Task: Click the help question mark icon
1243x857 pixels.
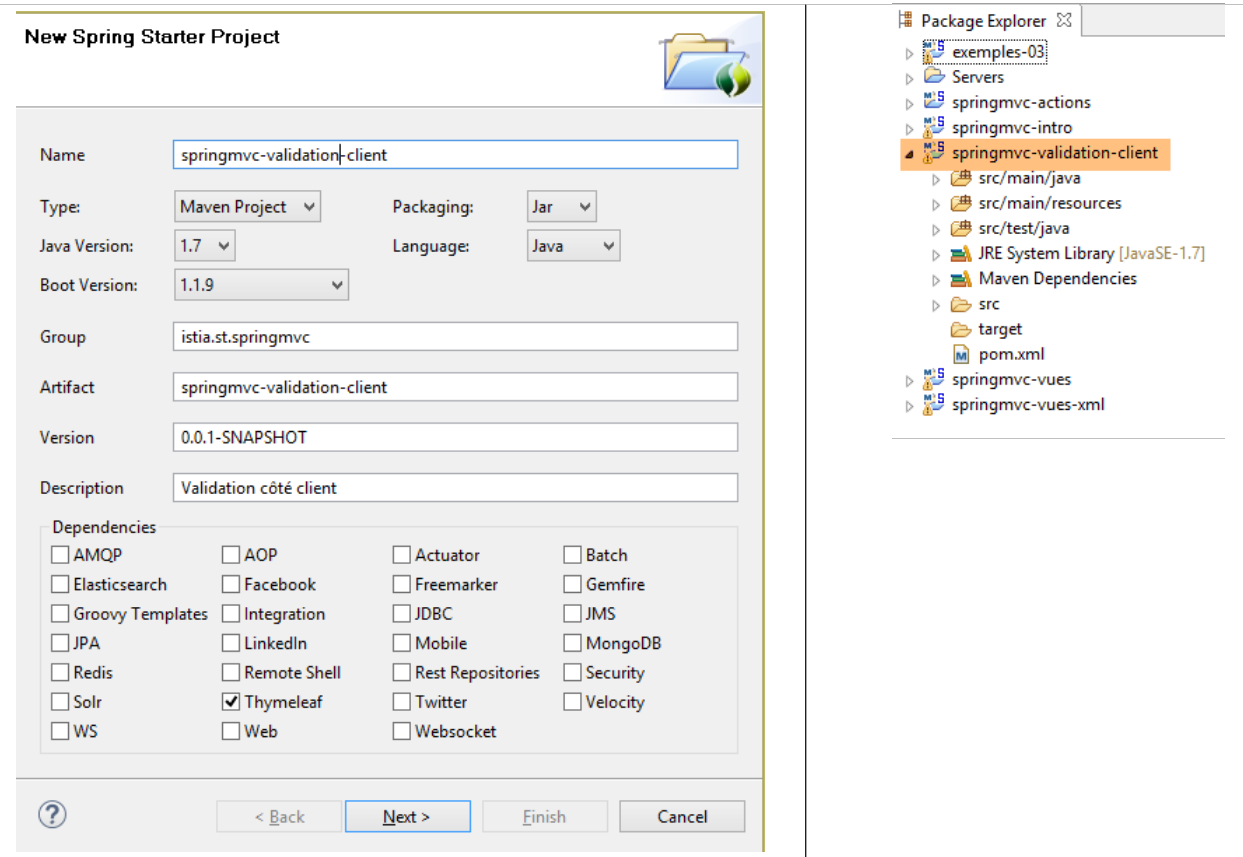Action: 52,815
